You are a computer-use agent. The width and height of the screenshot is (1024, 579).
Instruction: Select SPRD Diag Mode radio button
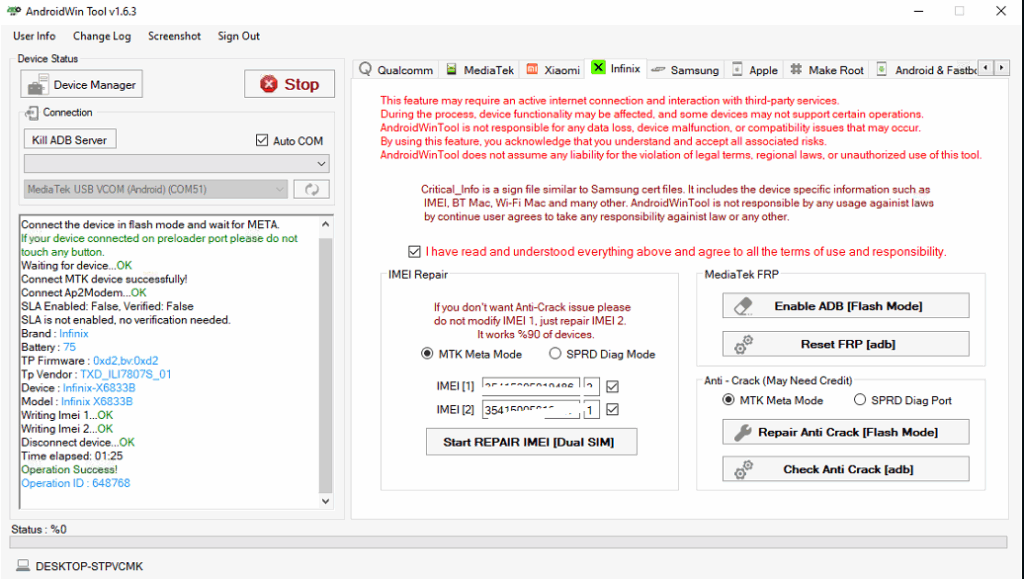click(557, 354)
